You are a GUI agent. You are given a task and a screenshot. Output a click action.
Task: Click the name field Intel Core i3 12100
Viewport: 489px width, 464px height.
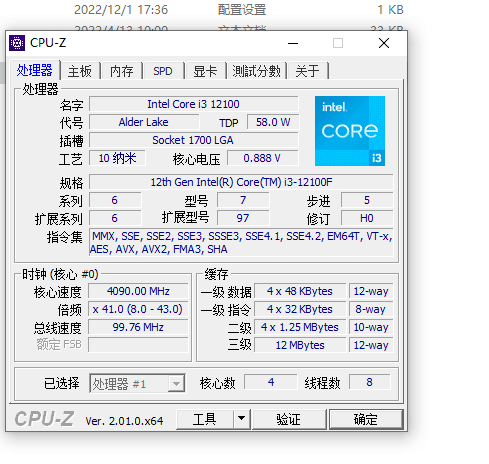coord(194,104)
